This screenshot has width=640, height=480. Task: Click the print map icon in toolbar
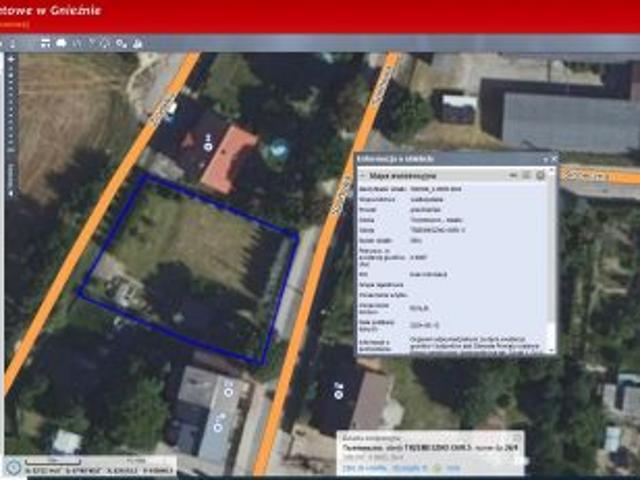click(61, 43)
